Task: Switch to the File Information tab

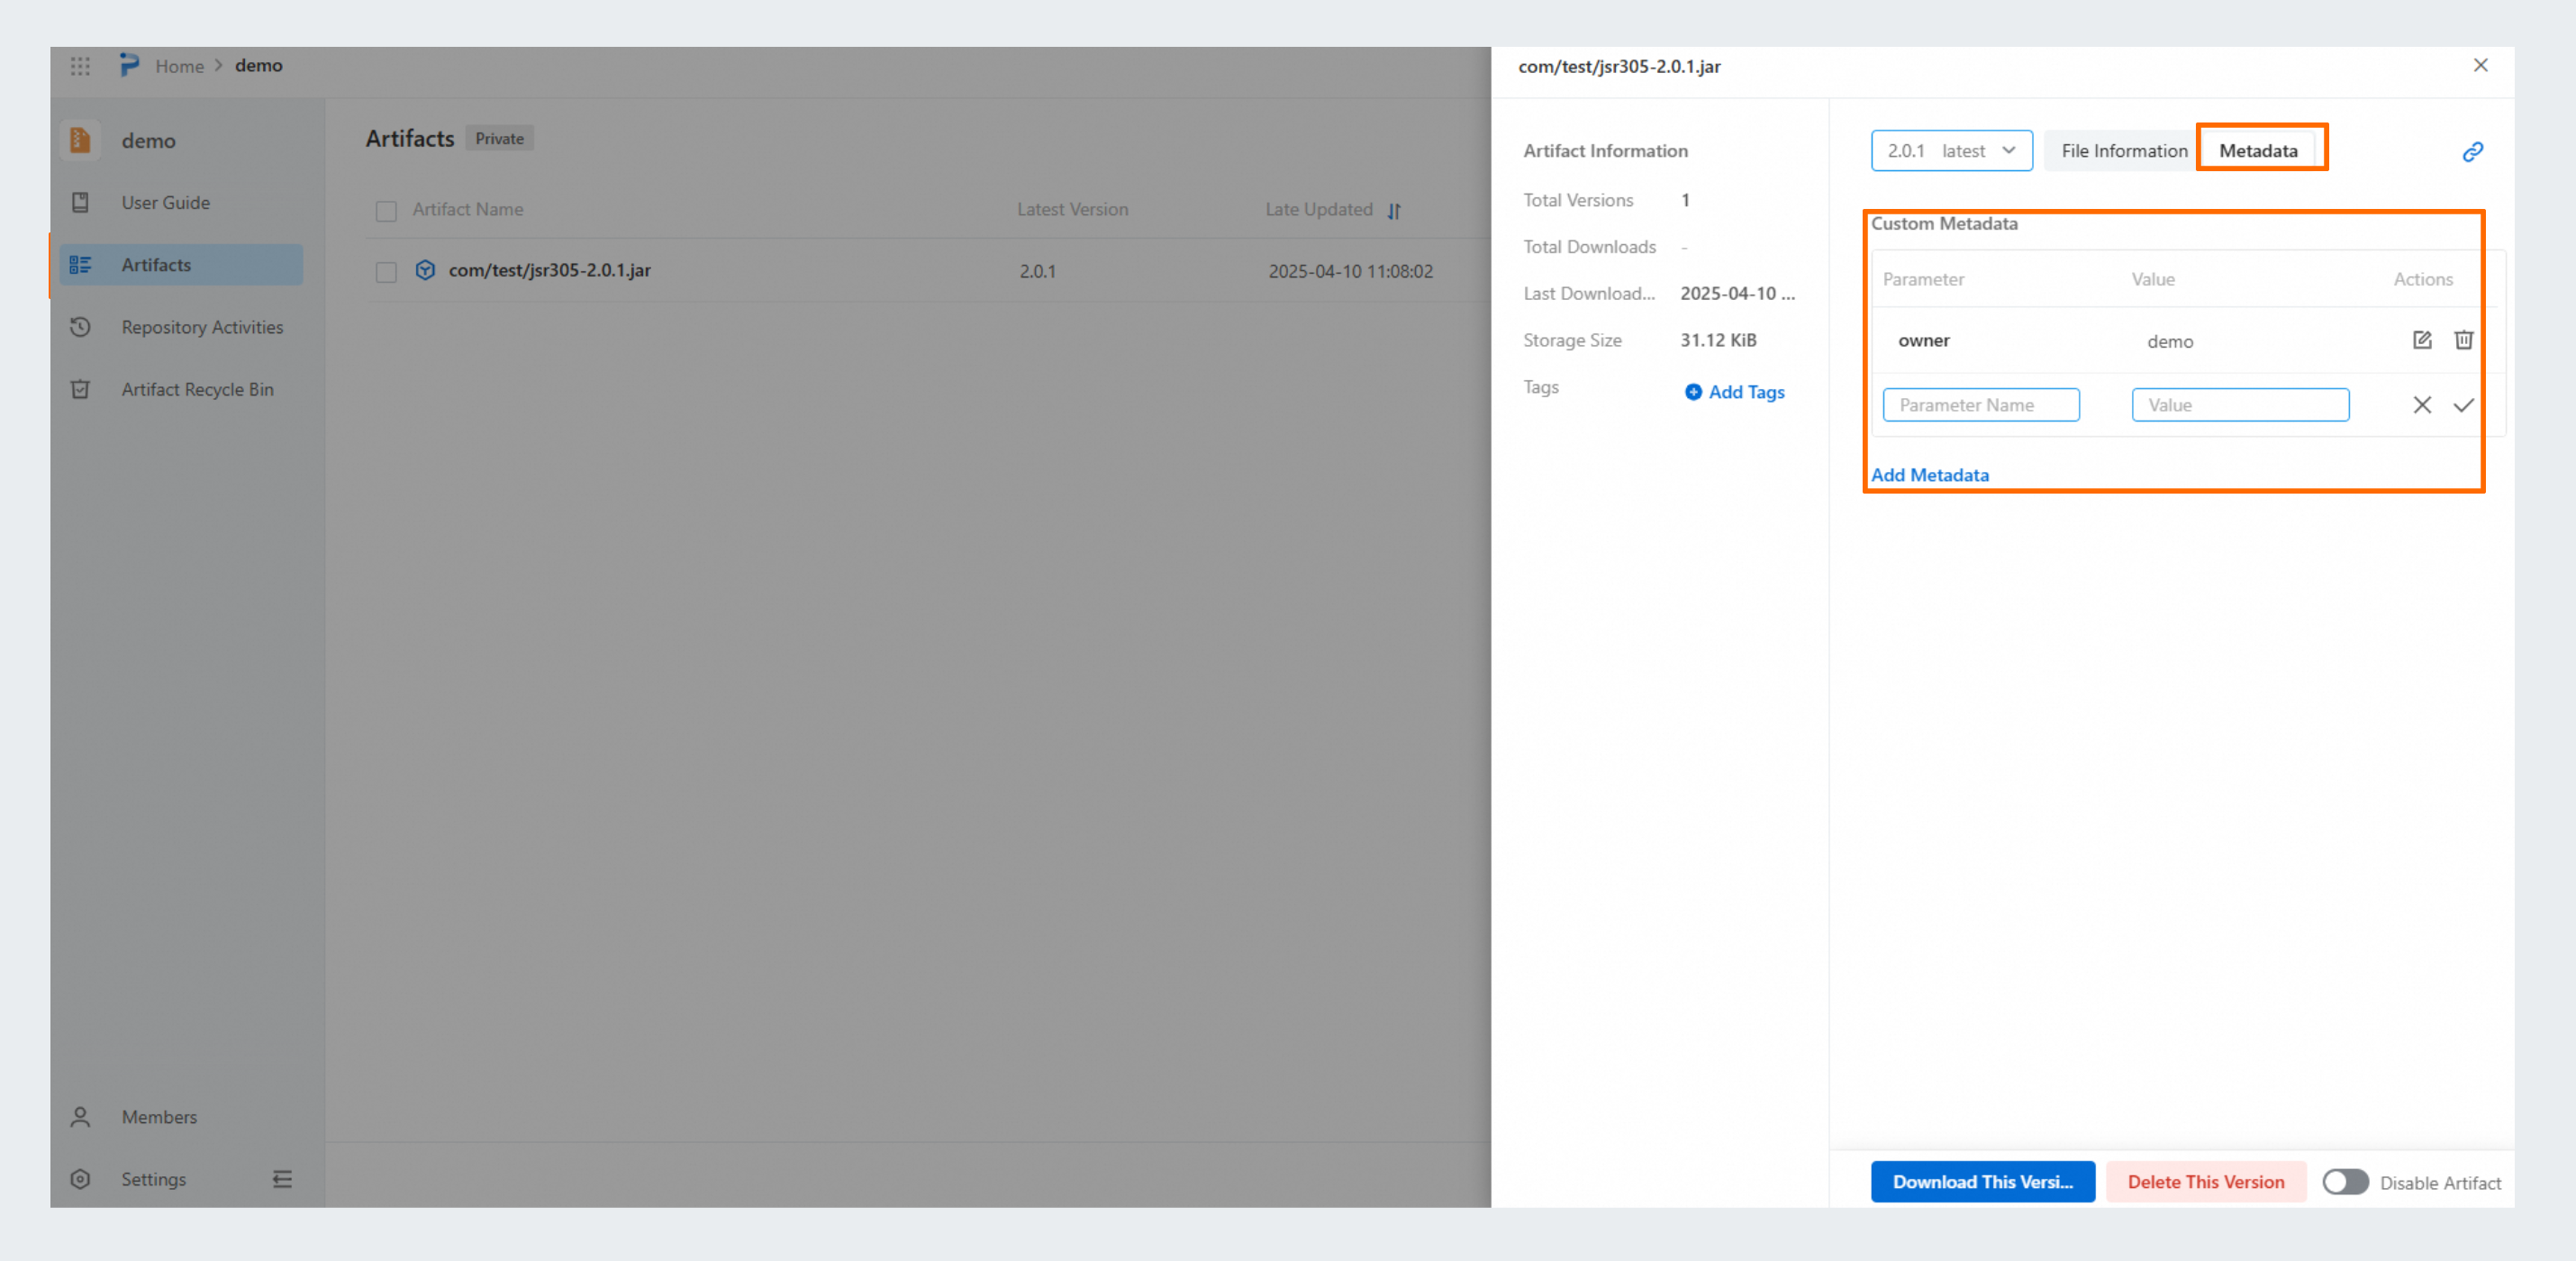Action: tap(2123, 151)
